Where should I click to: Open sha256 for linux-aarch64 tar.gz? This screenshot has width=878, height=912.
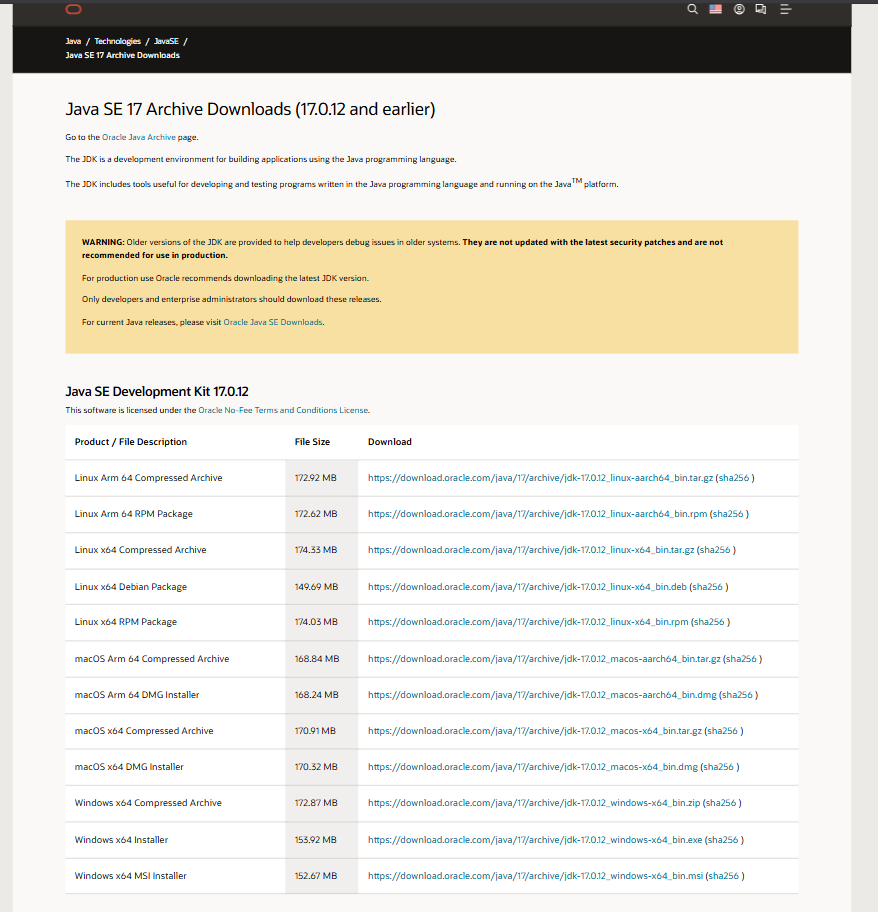click(734, 478)
